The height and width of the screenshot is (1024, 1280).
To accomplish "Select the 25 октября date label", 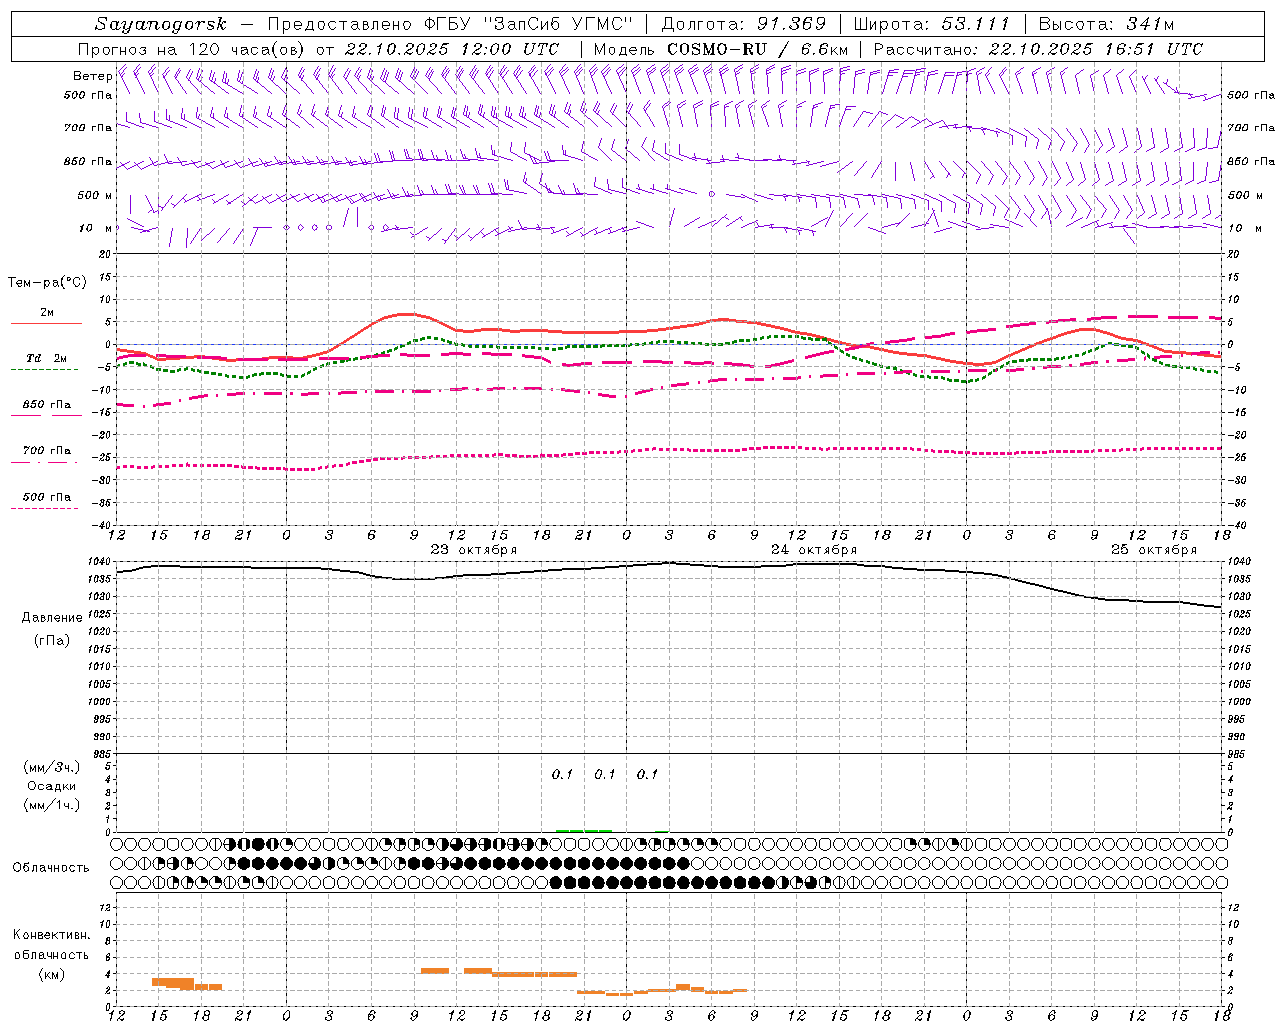I will click(1153, 550).
